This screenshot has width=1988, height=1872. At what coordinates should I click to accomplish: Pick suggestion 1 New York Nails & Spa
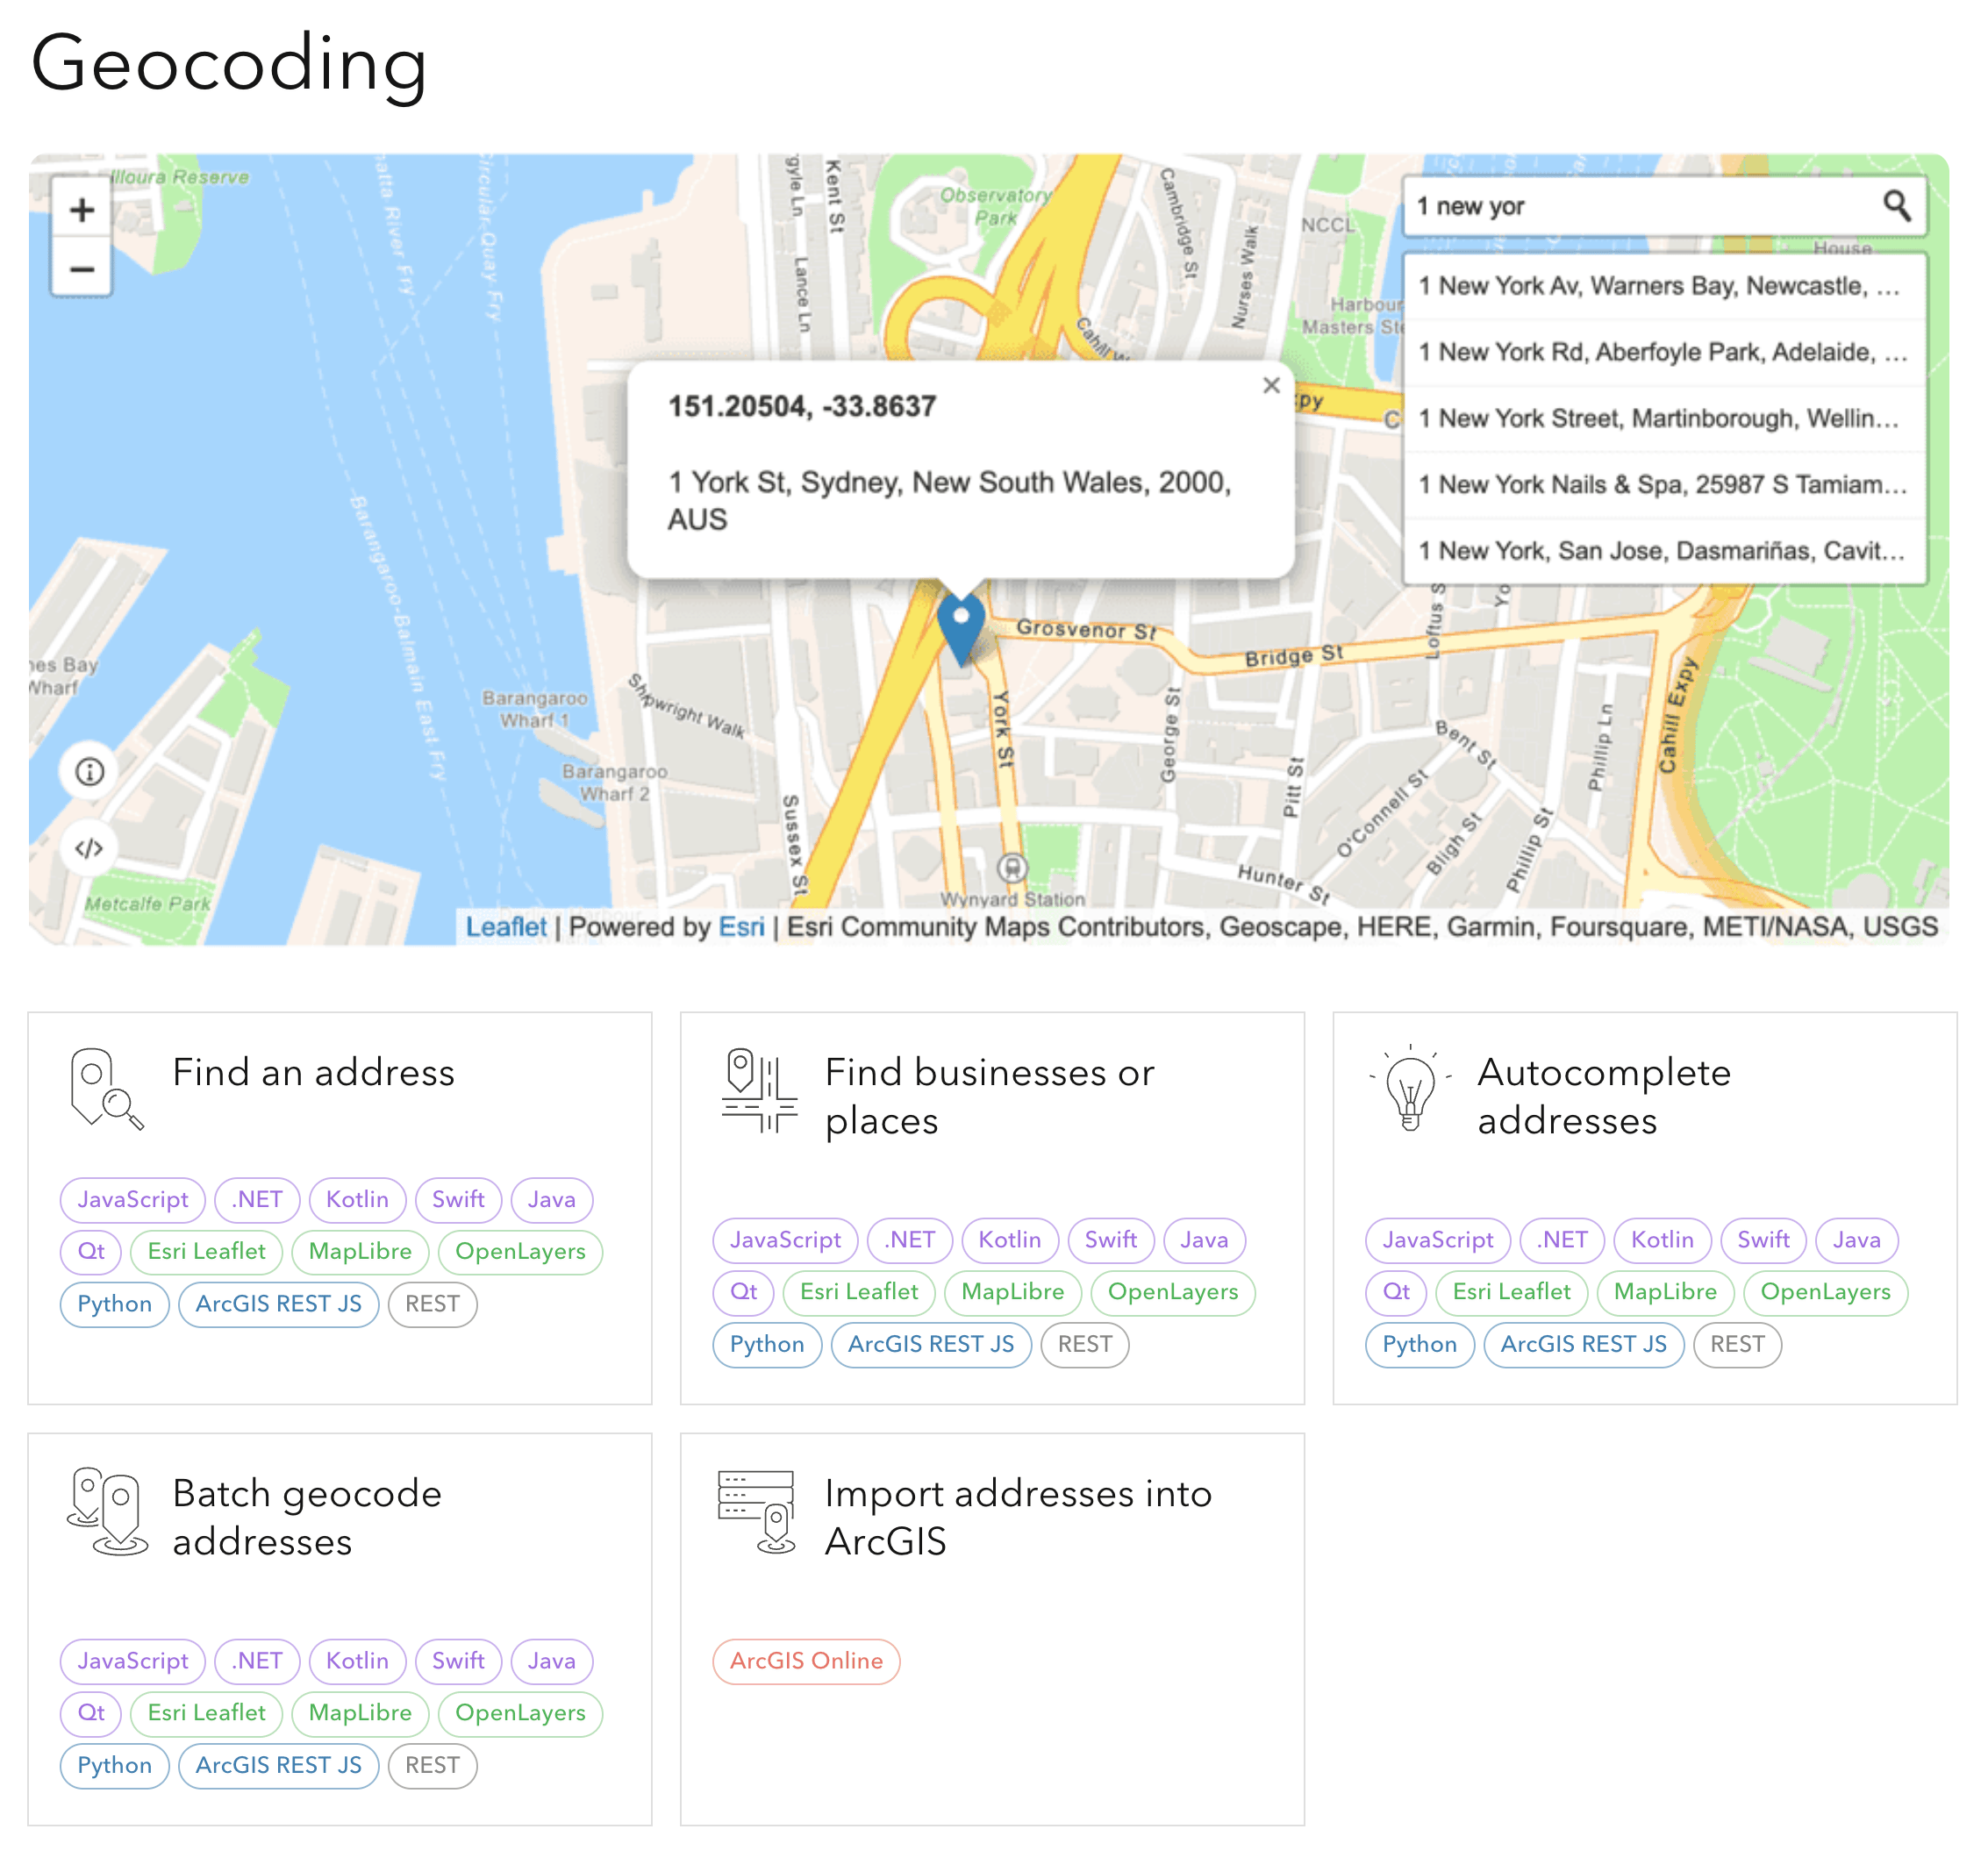tap(1662, 485)
